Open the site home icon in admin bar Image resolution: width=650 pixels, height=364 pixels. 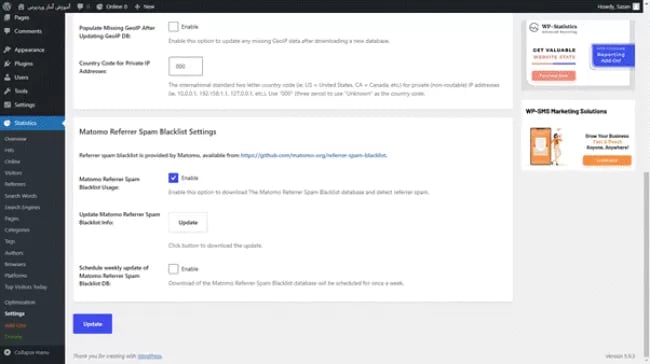(21, 7)
